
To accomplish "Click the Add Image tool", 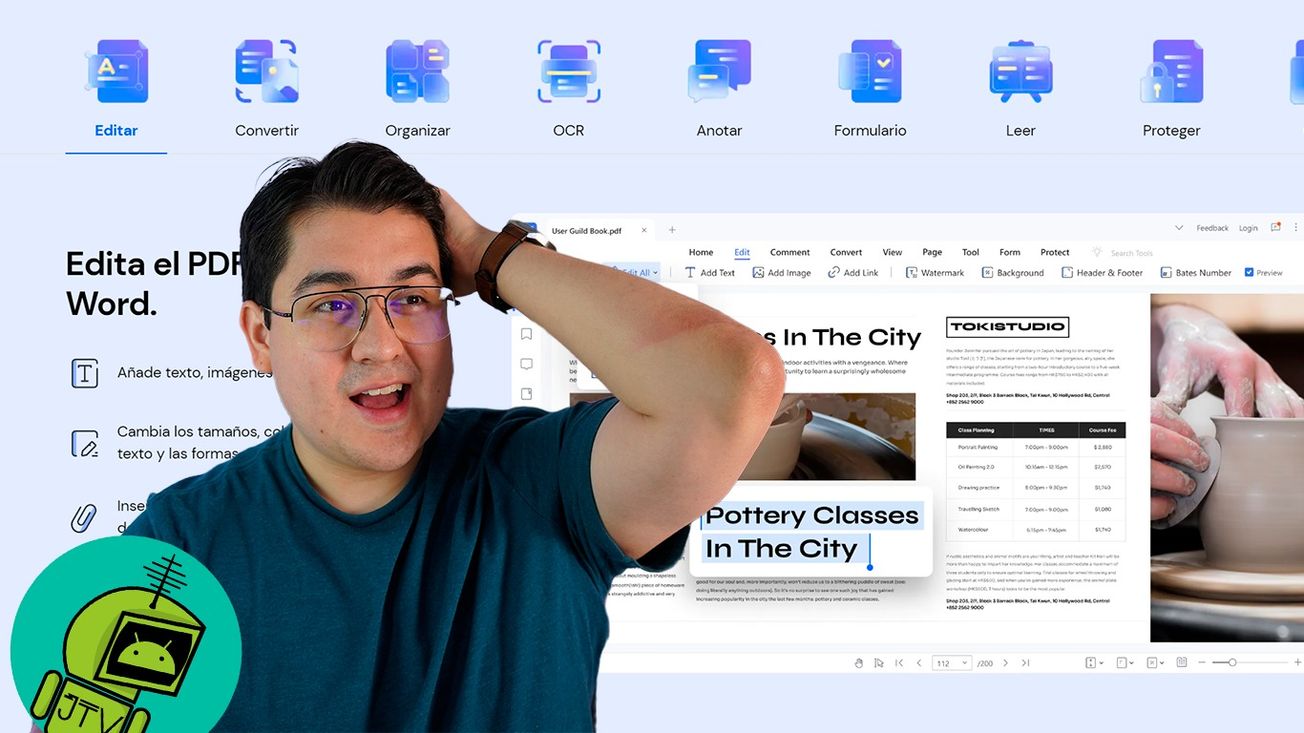I will click(782, 273).
